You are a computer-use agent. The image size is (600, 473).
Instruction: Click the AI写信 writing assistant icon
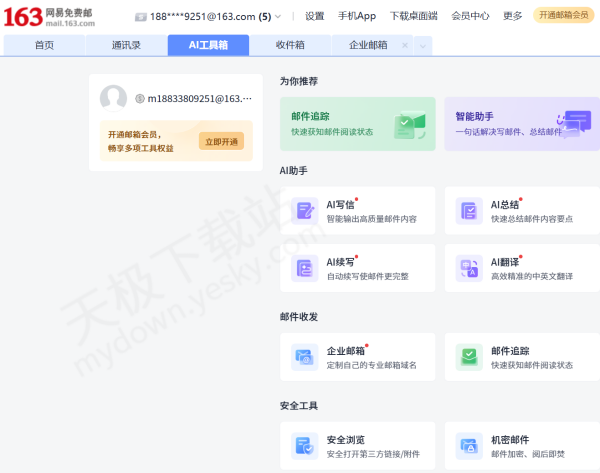pos(304,211)
